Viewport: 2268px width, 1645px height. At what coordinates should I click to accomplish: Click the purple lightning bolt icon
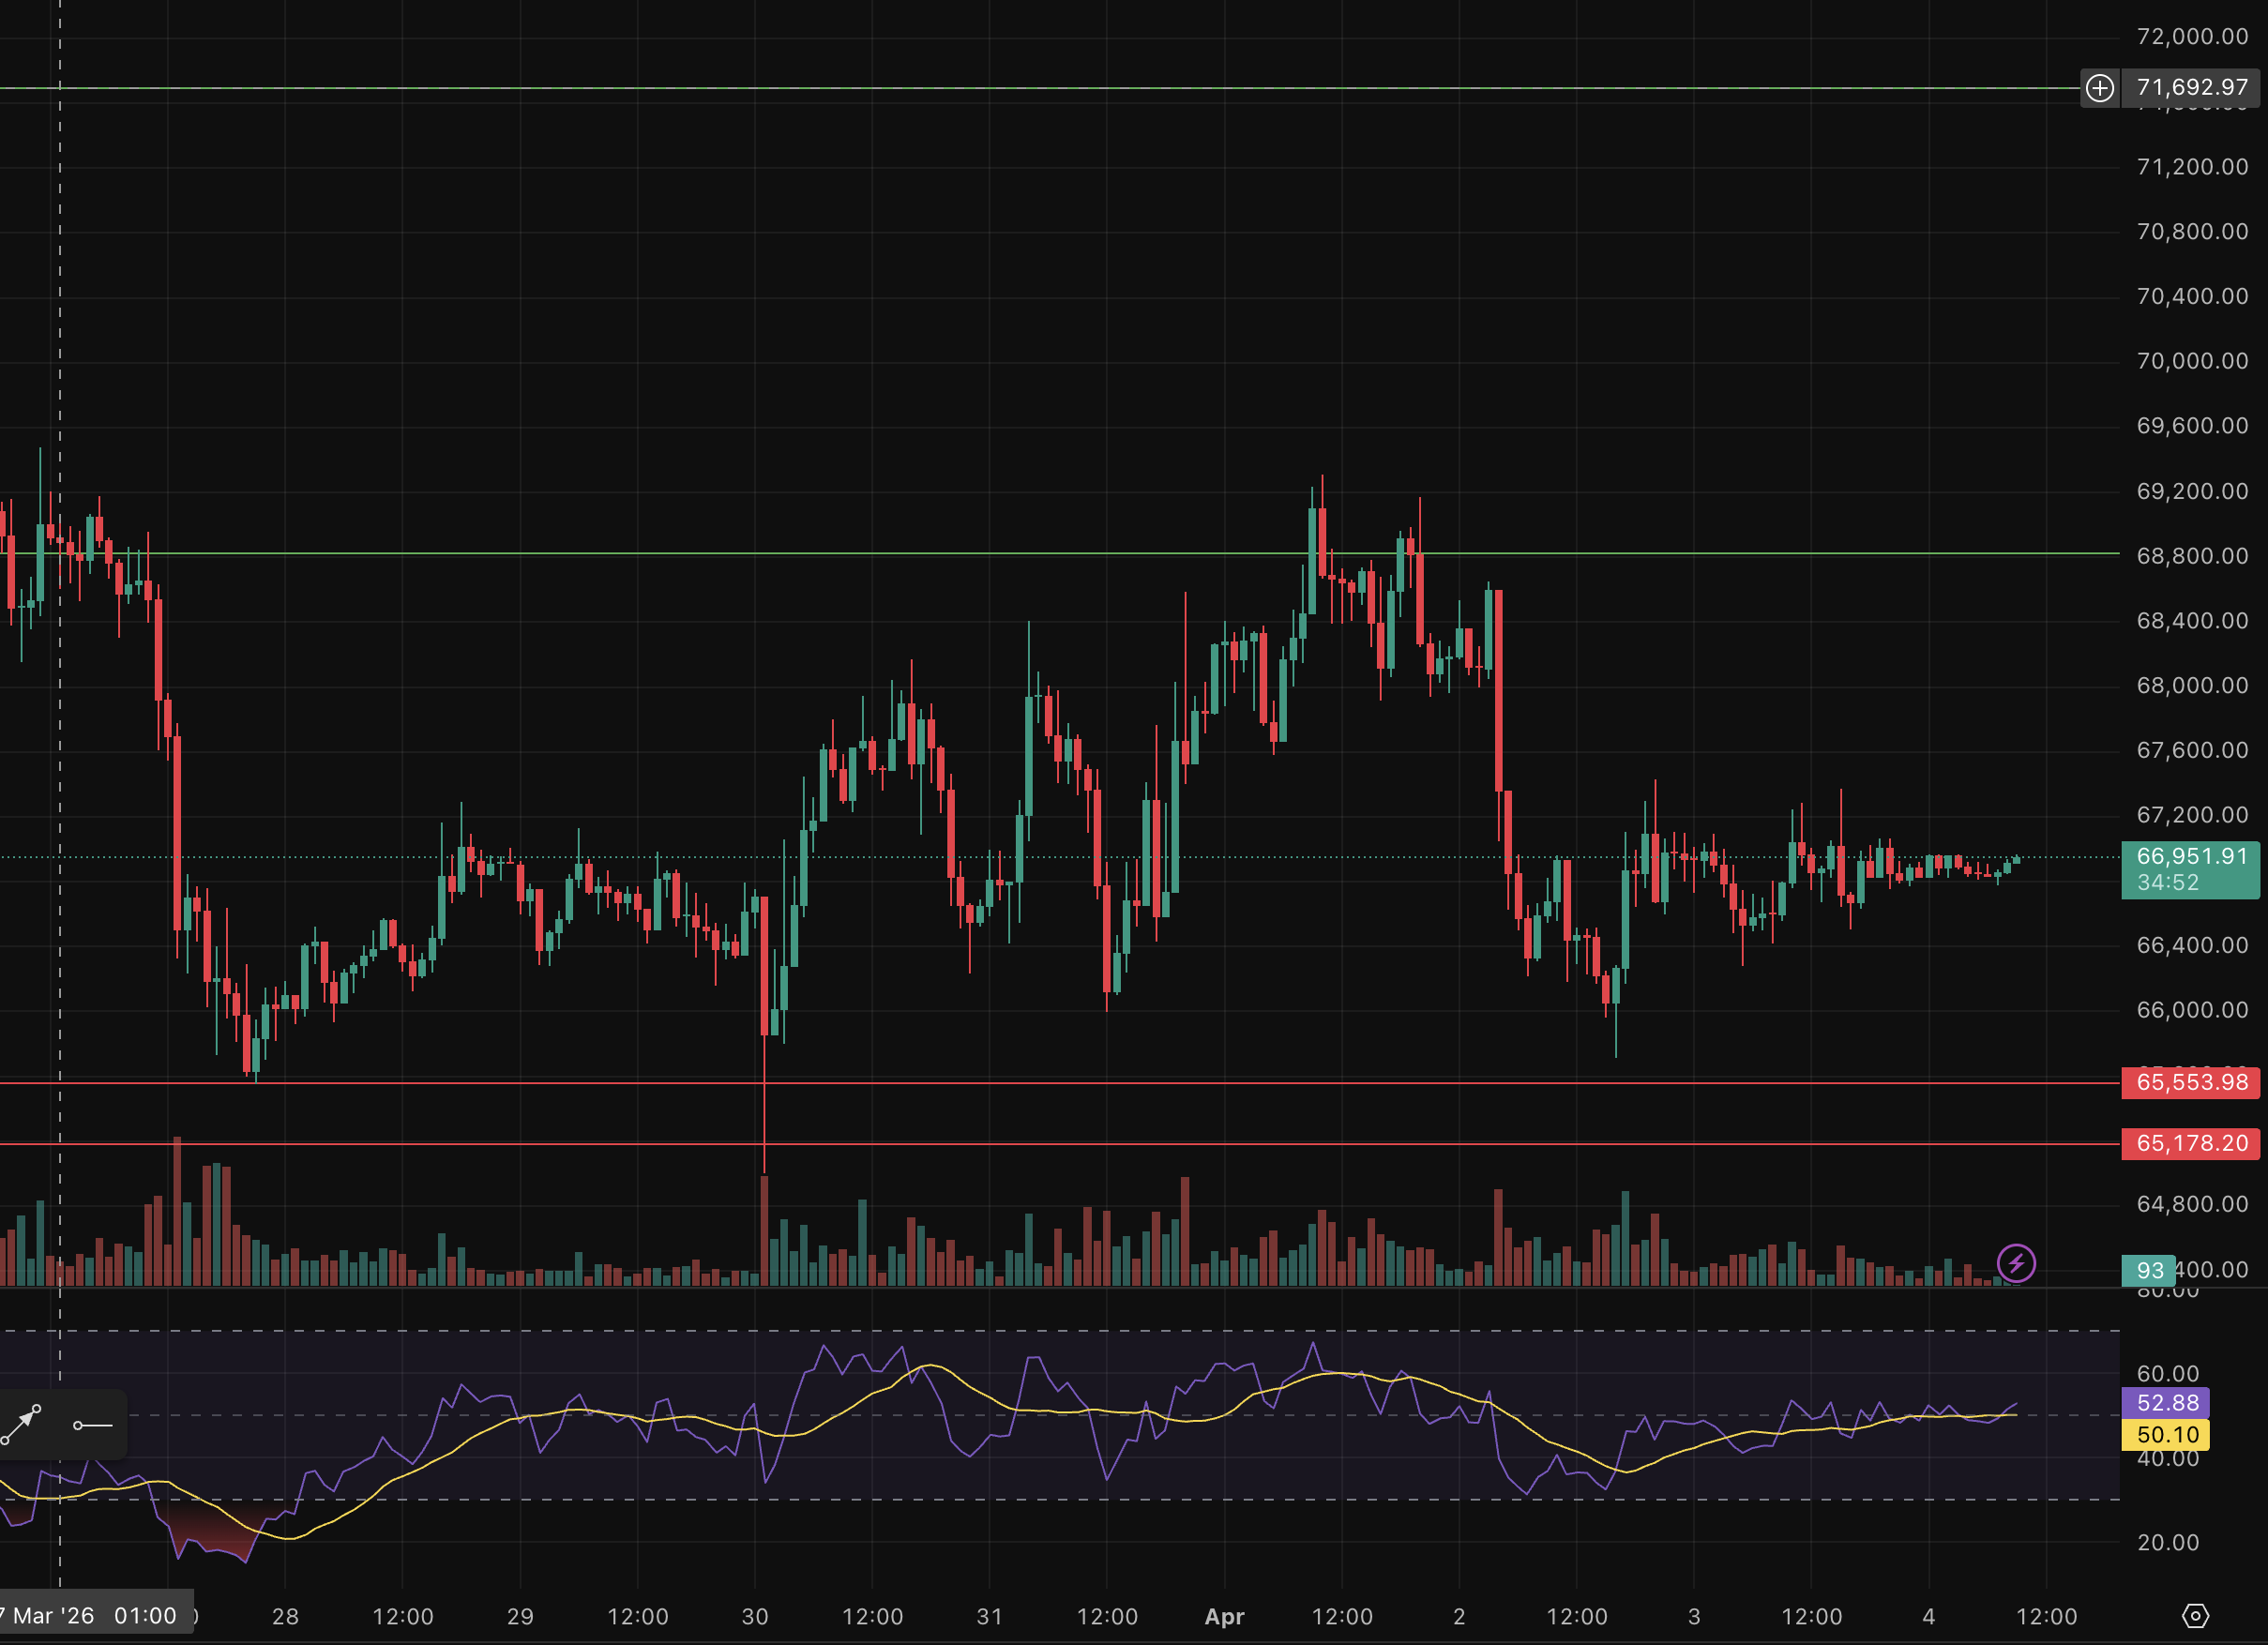click(2015, 1263)
